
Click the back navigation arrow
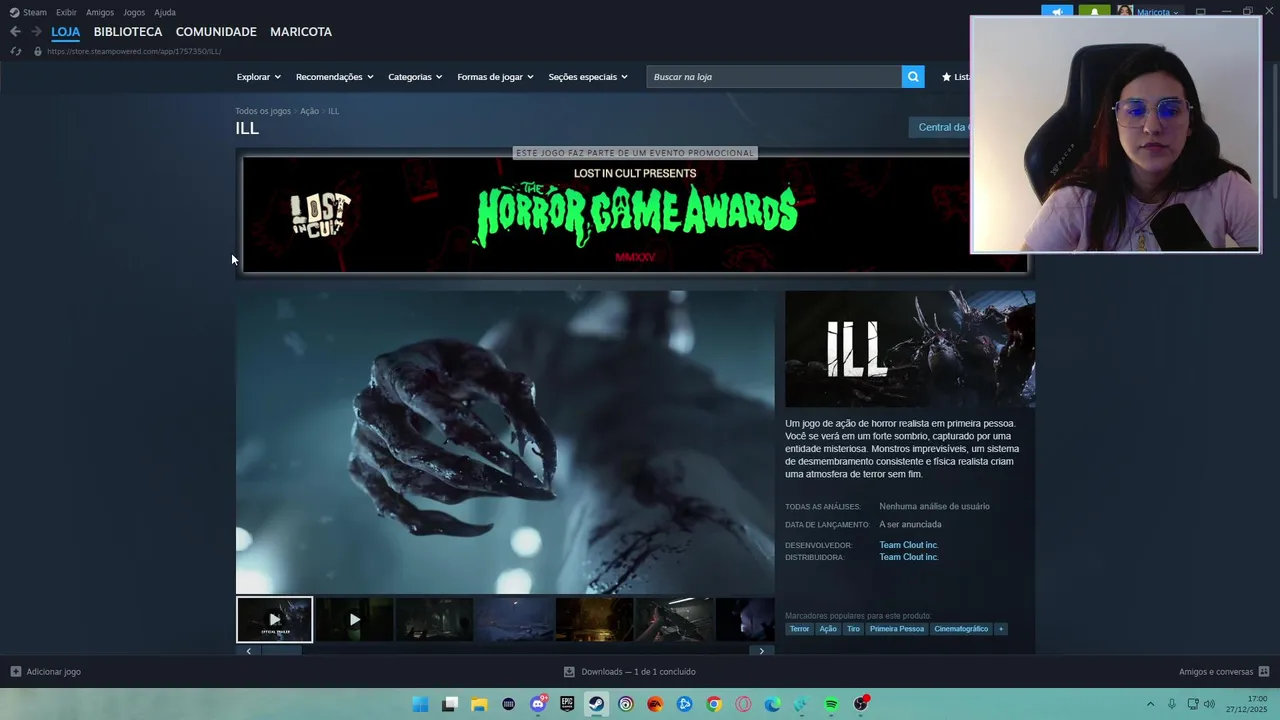[15, 32]
